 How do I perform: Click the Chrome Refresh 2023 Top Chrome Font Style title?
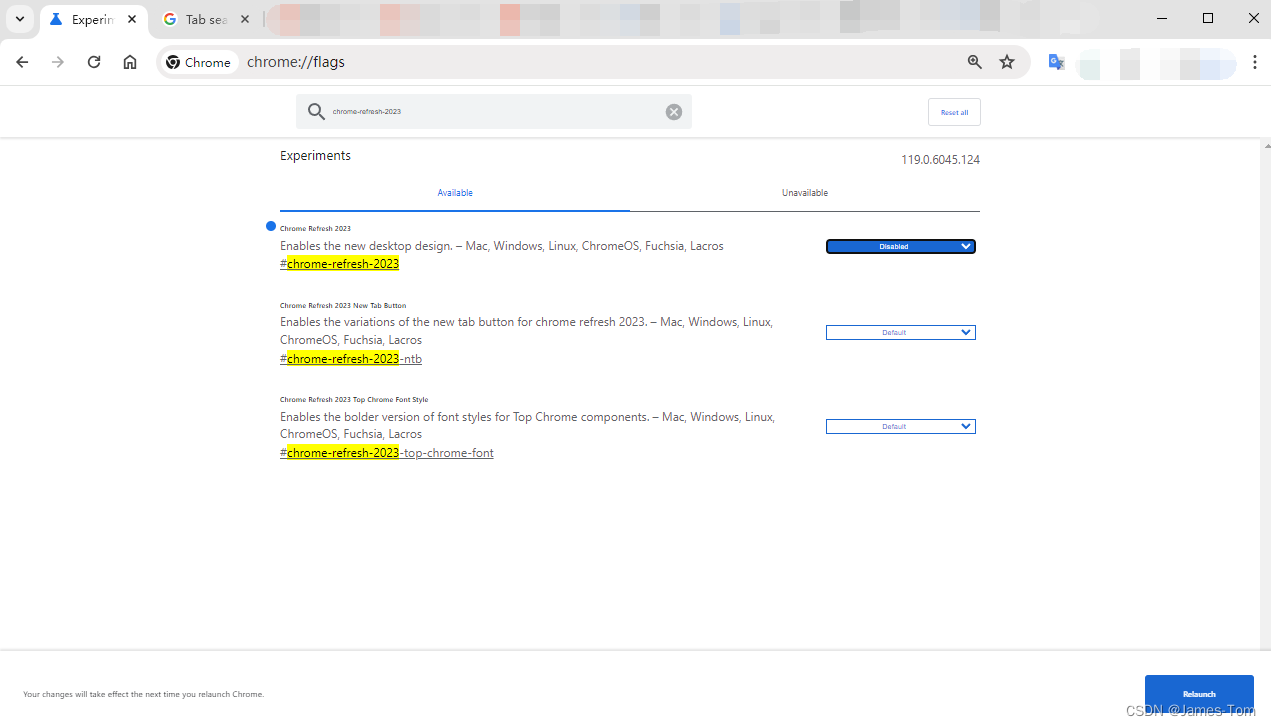tap(354, 399)
